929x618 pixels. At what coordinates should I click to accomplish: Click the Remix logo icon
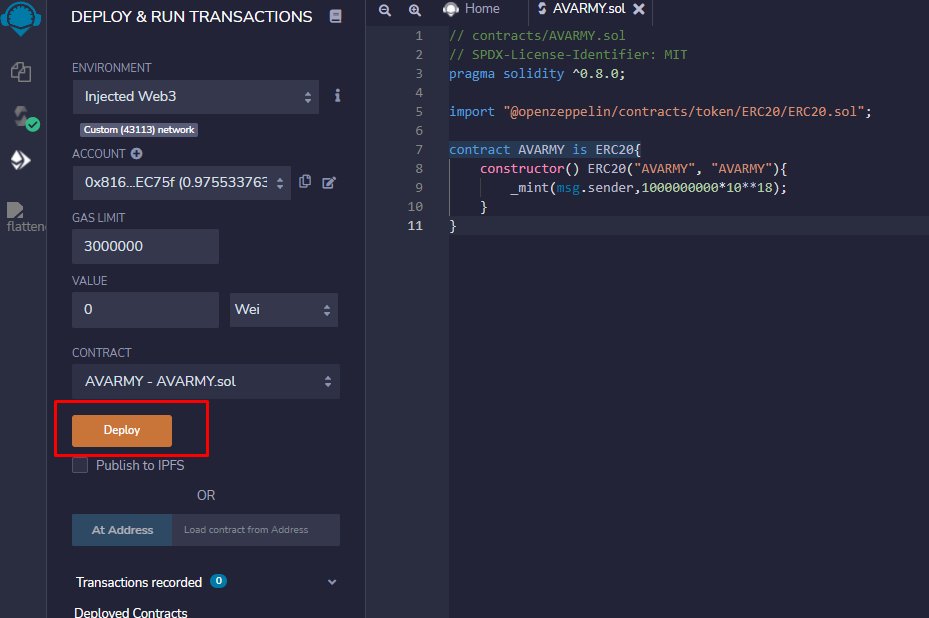click(21, 18)
